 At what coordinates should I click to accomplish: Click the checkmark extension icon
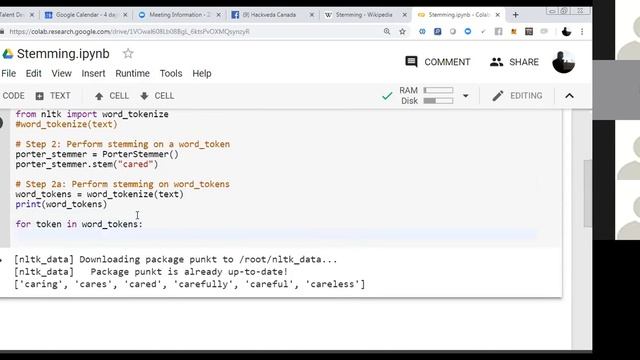tap(483, 31)
